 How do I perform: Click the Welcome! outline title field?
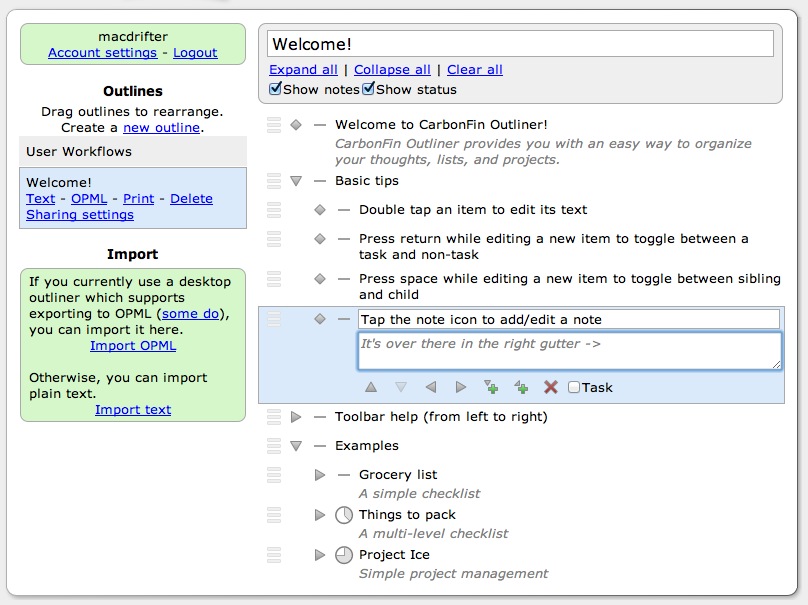pyautogui.click(x=520, y=44)
